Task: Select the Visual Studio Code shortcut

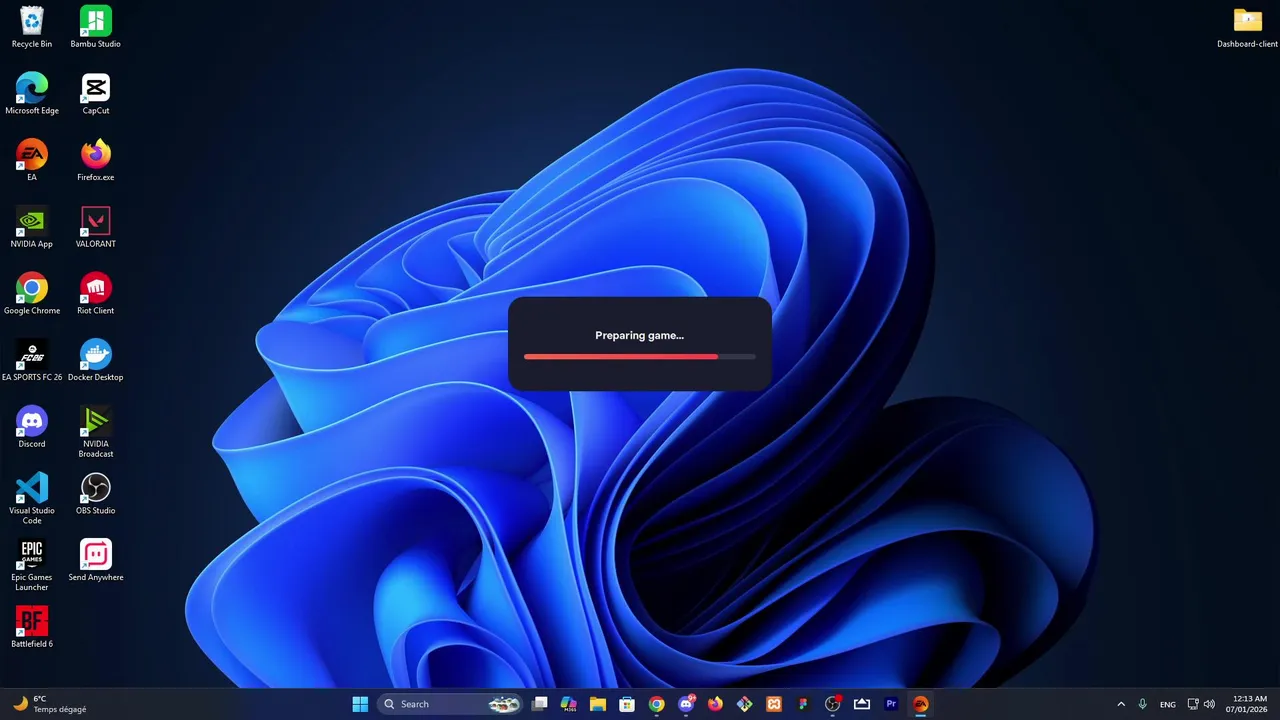Action: point(32,498)
